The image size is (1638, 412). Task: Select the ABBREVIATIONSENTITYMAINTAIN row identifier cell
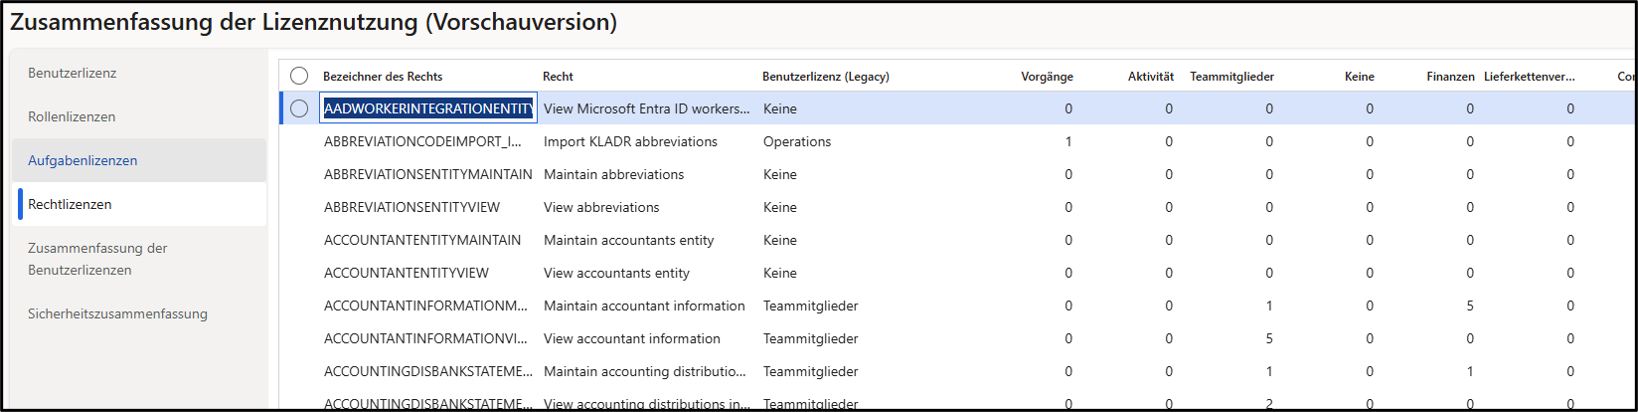click(428, 175)
